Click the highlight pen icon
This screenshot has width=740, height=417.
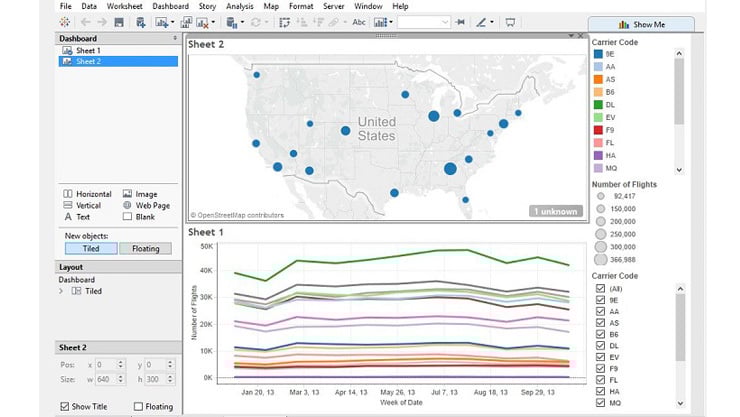click(481, 22)
